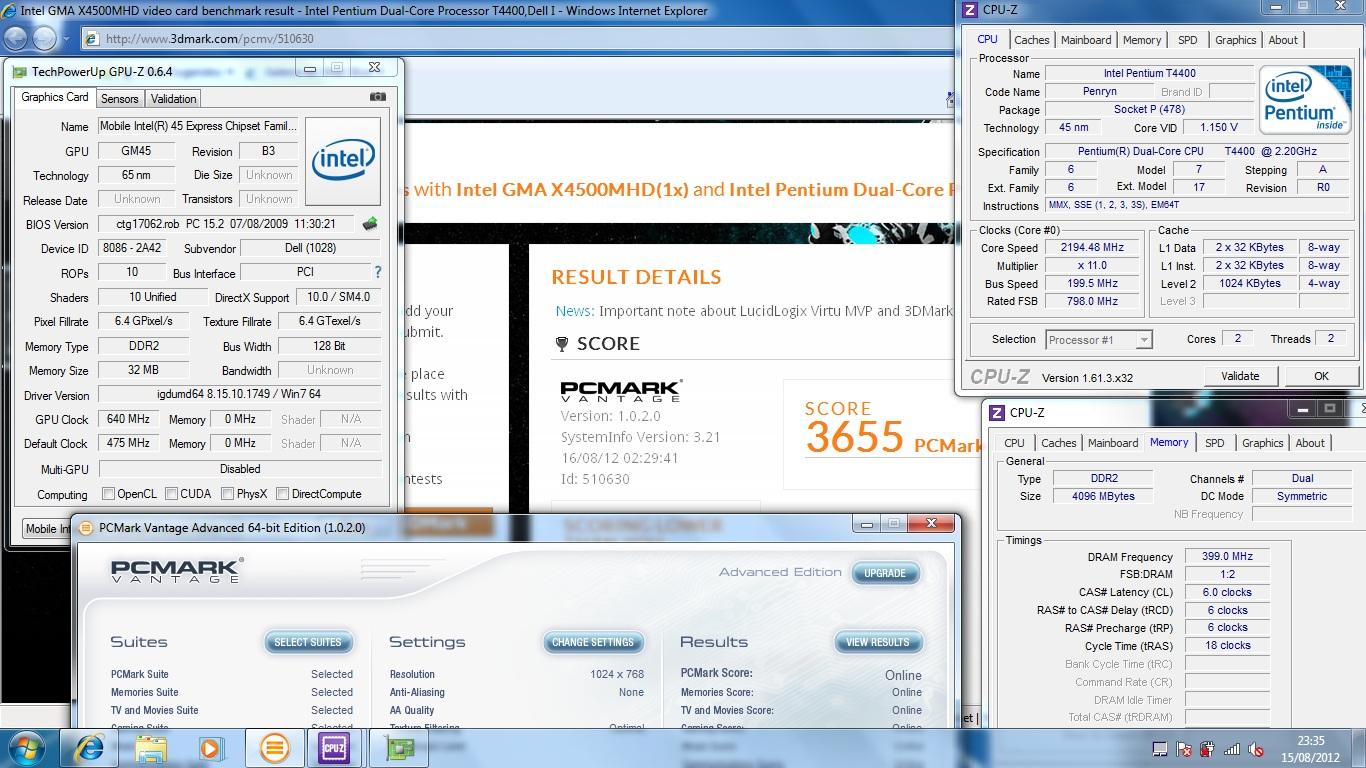
Task: Open Caches tab in upper CPU-Z window
Action: click(1032, 40)
